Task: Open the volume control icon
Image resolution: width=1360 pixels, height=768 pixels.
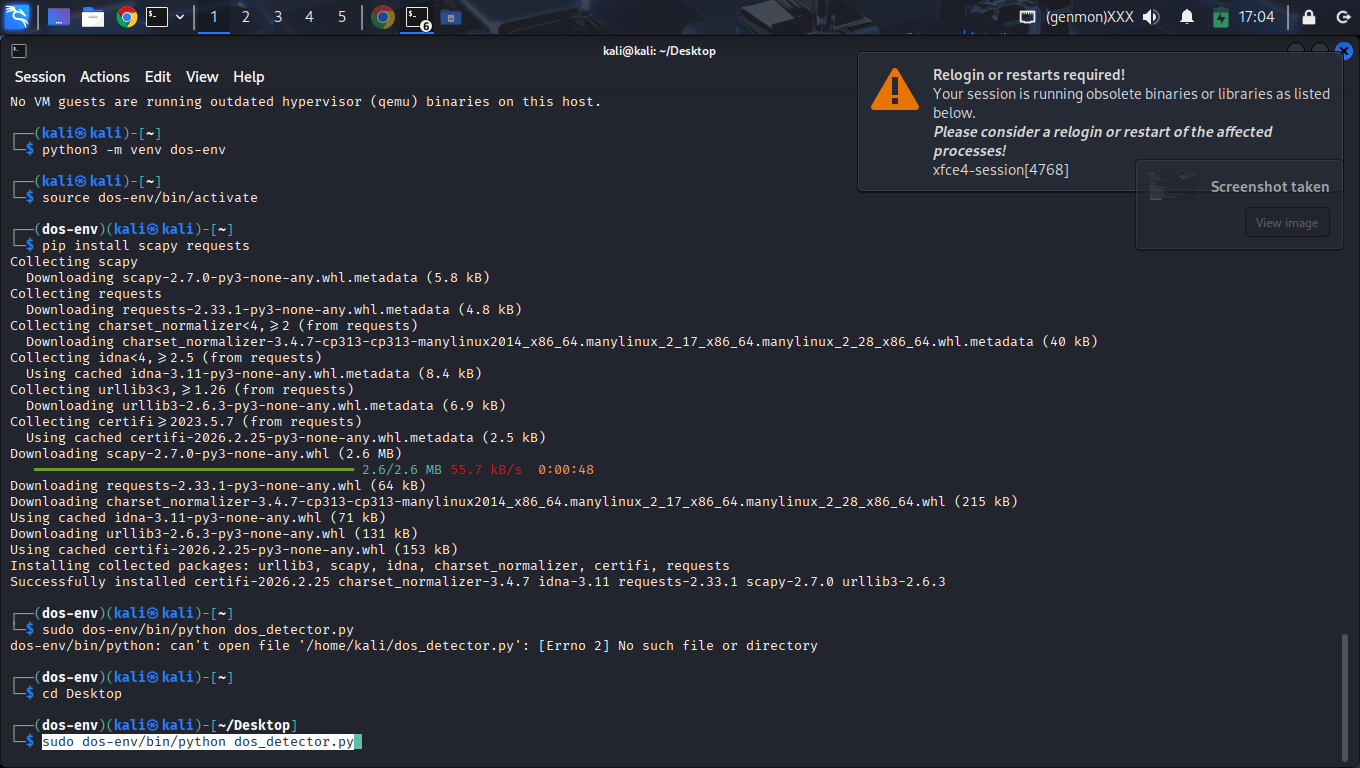Action: pos(1151,17)
